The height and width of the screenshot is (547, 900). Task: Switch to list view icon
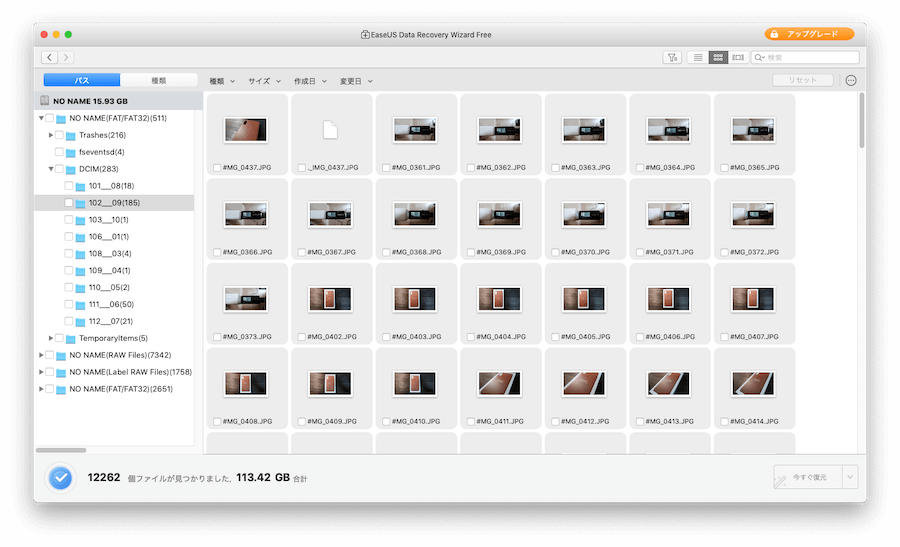click(697, 57)
